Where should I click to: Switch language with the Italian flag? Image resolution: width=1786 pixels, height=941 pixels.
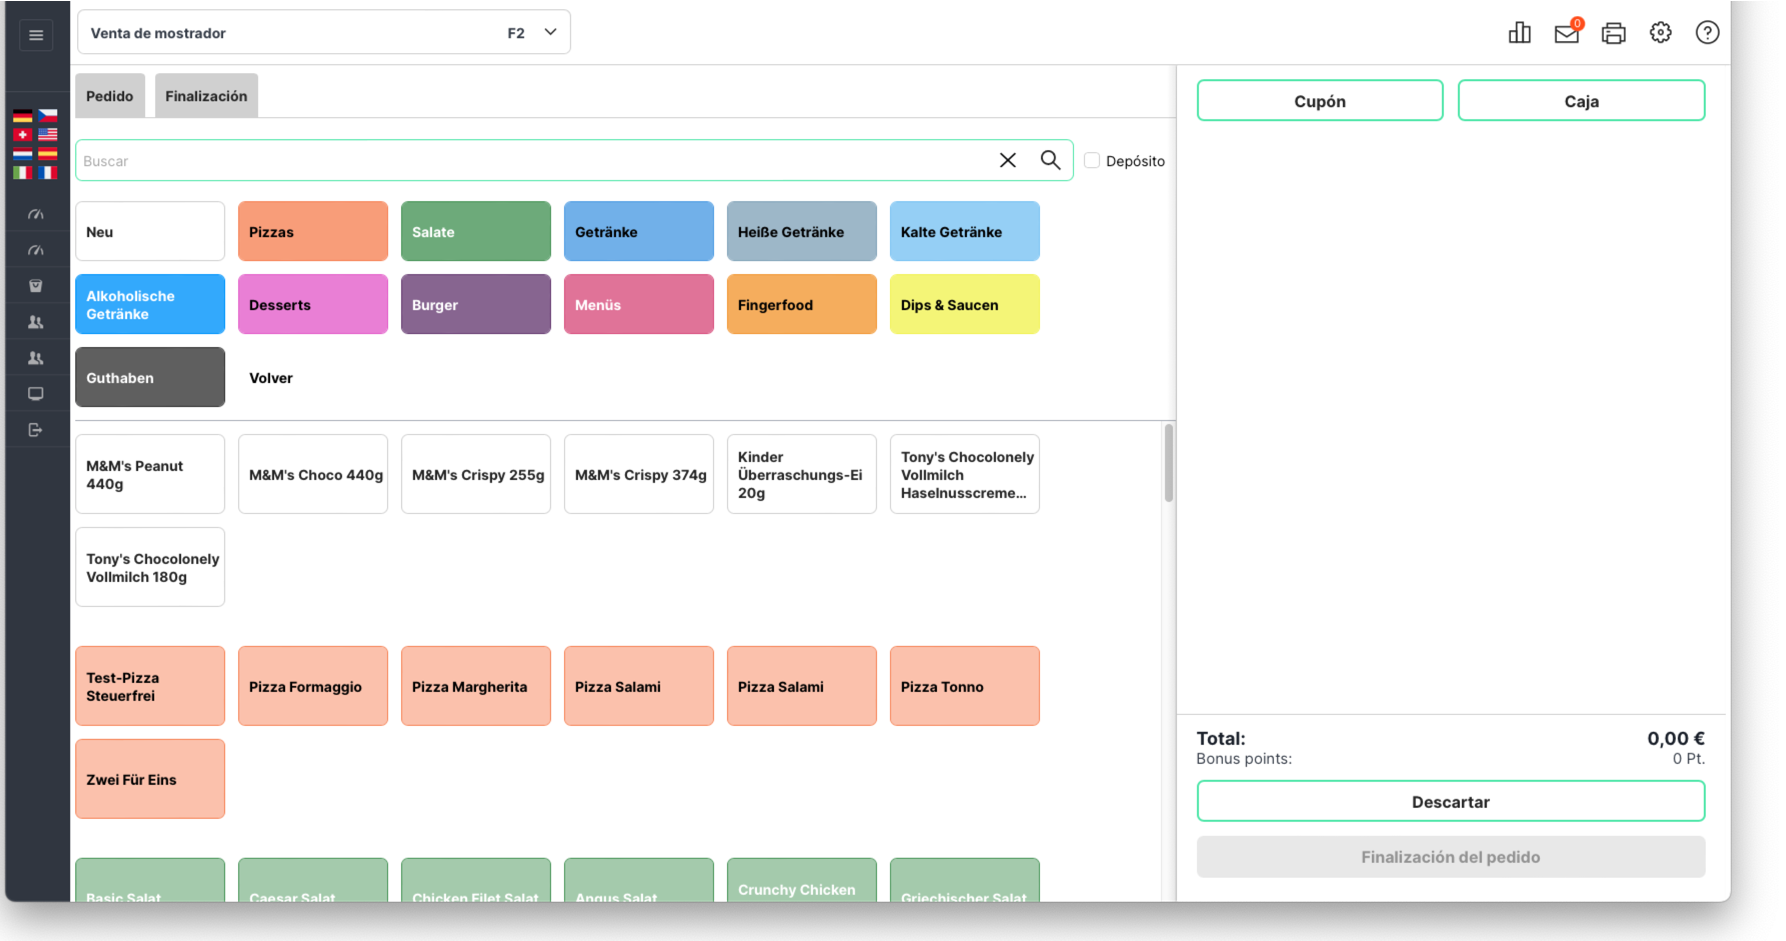[22, 173]
